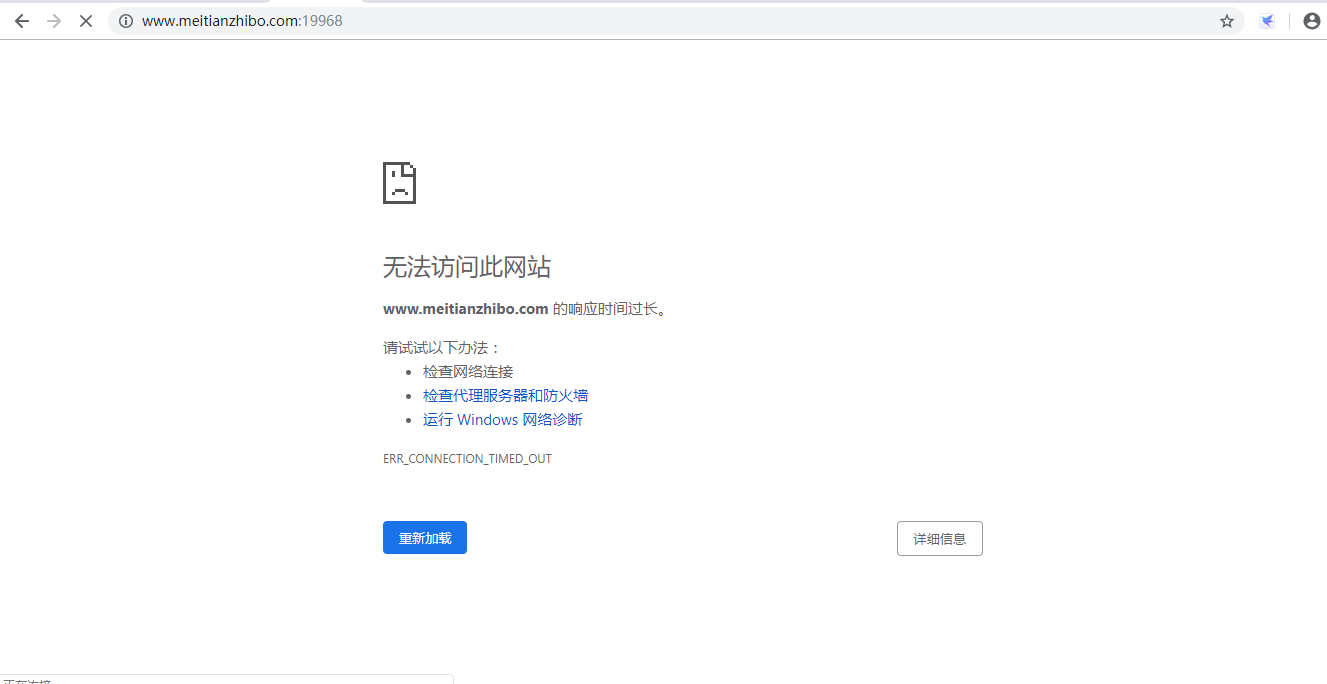
Task: Click the 检查网络连接 bullet item
Action: 467,372
